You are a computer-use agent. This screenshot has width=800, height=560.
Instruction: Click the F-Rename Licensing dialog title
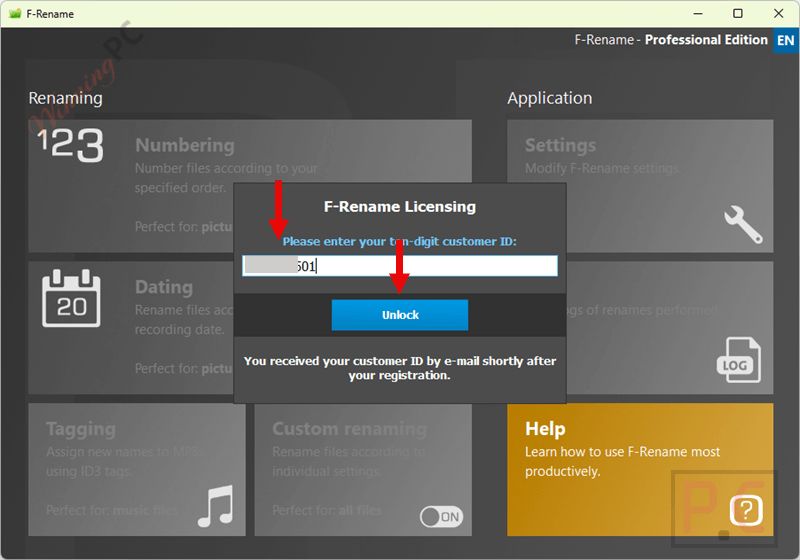(x=399, y=207)
